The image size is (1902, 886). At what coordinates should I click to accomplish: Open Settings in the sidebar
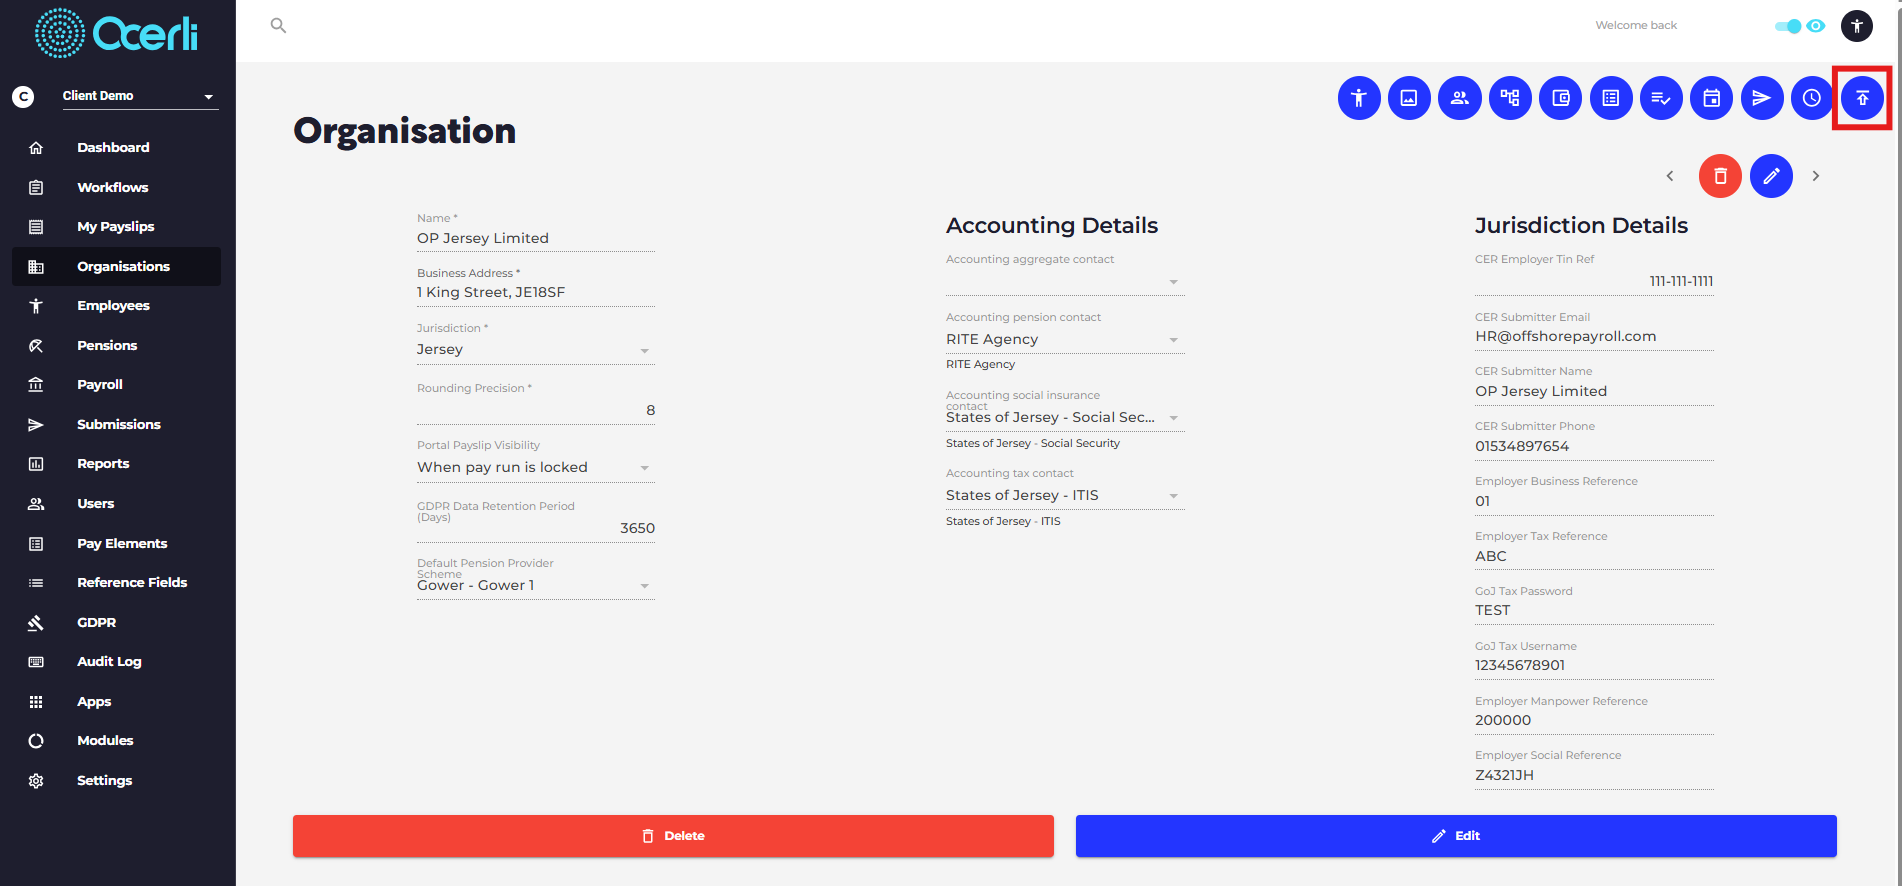tap(116, 781)
